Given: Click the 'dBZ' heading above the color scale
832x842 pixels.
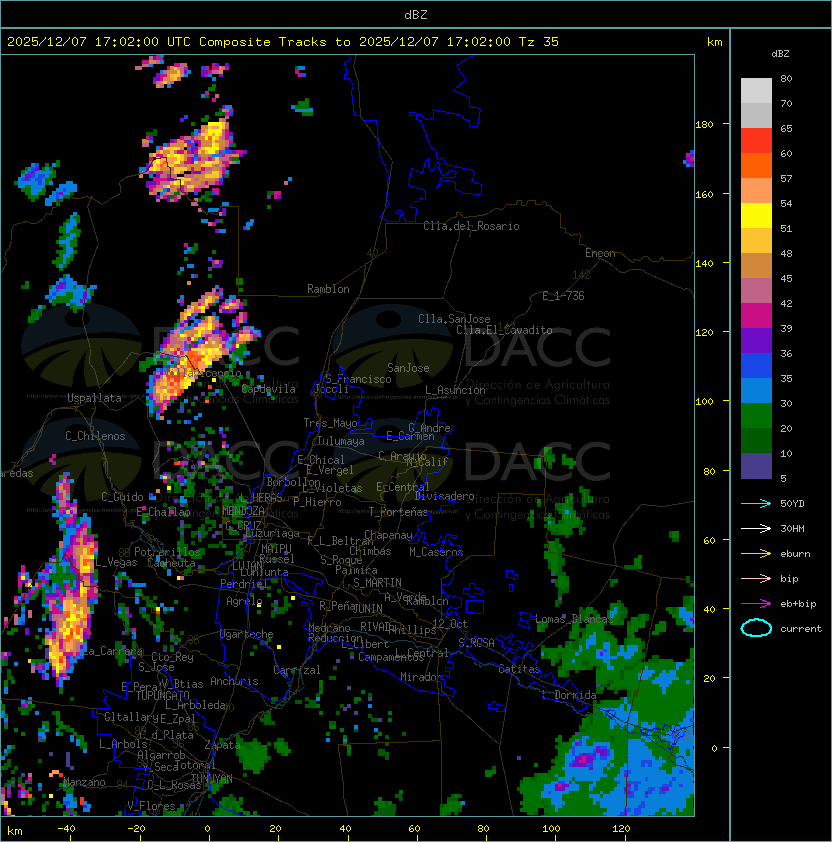Looking at the screenshot, I should (x=780, y=54).
